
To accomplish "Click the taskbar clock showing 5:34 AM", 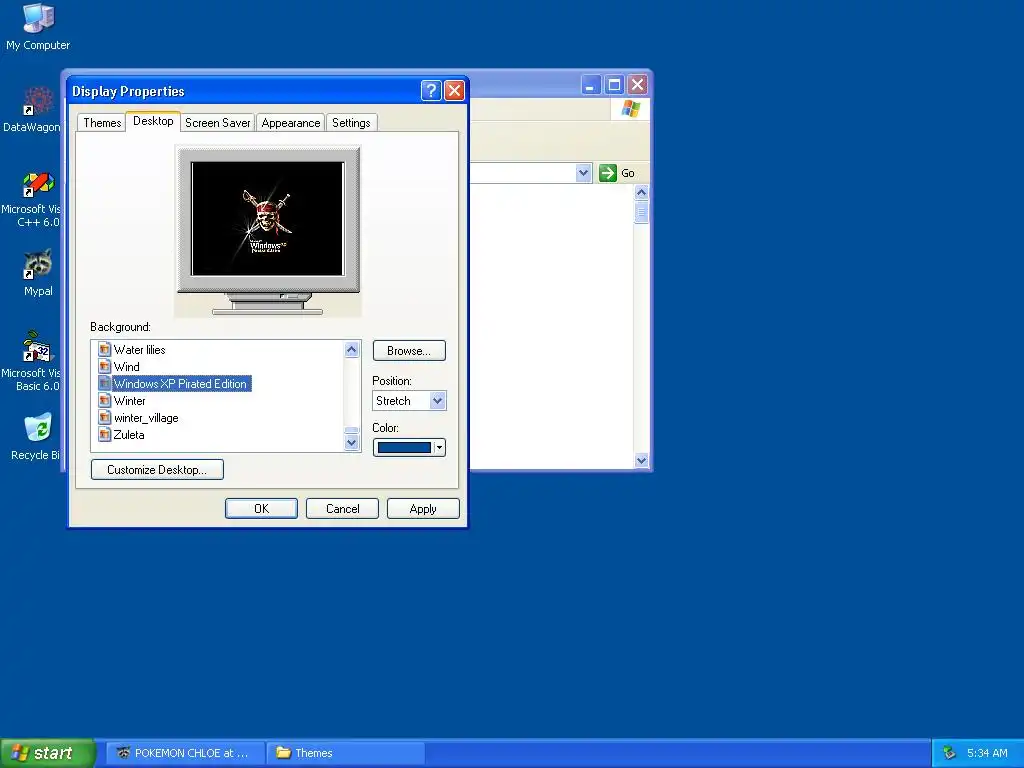I will point(987,753).
